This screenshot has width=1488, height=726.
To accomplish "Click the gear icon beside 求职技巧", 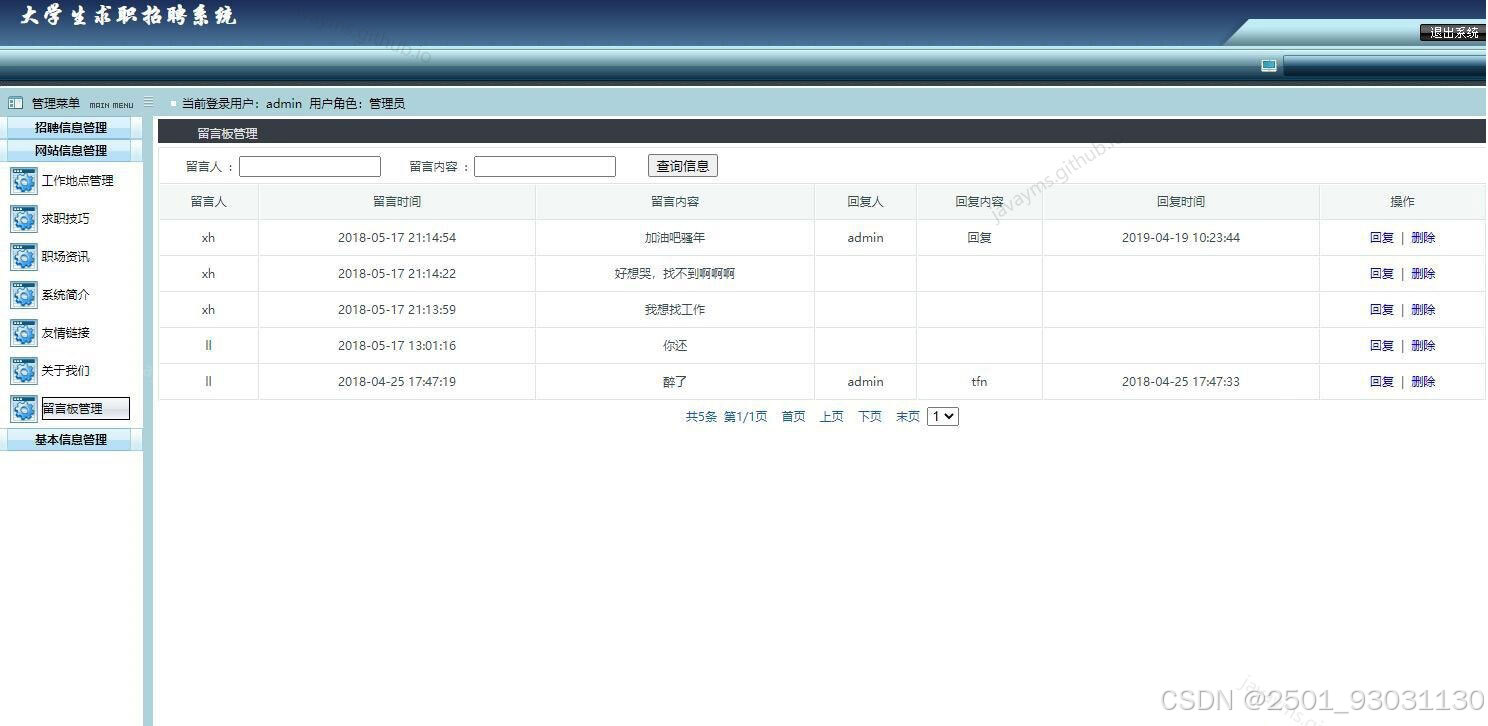I will point(24,219).
